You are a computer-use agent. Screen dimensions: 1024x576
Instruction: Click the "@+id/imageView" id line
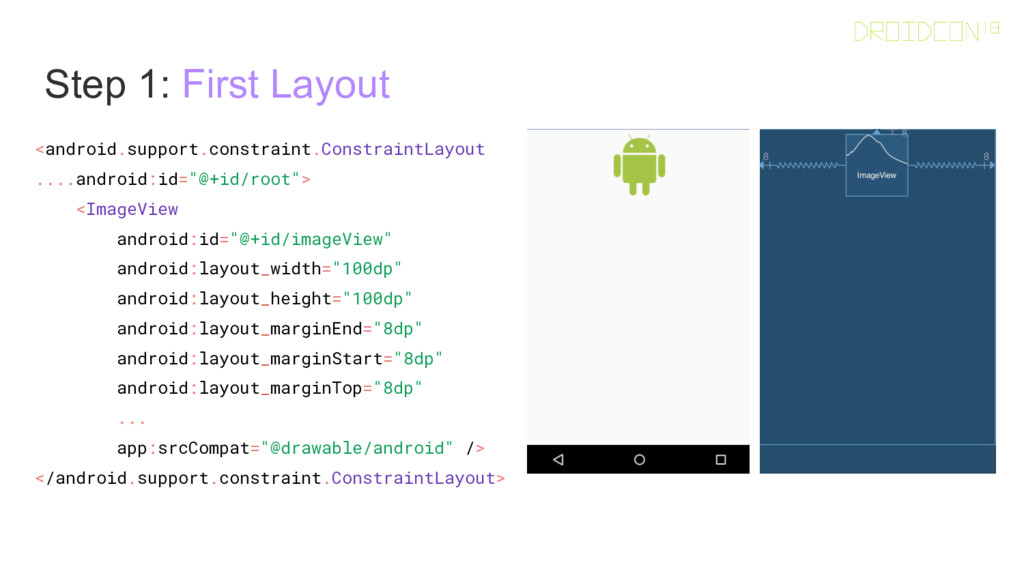254,240
